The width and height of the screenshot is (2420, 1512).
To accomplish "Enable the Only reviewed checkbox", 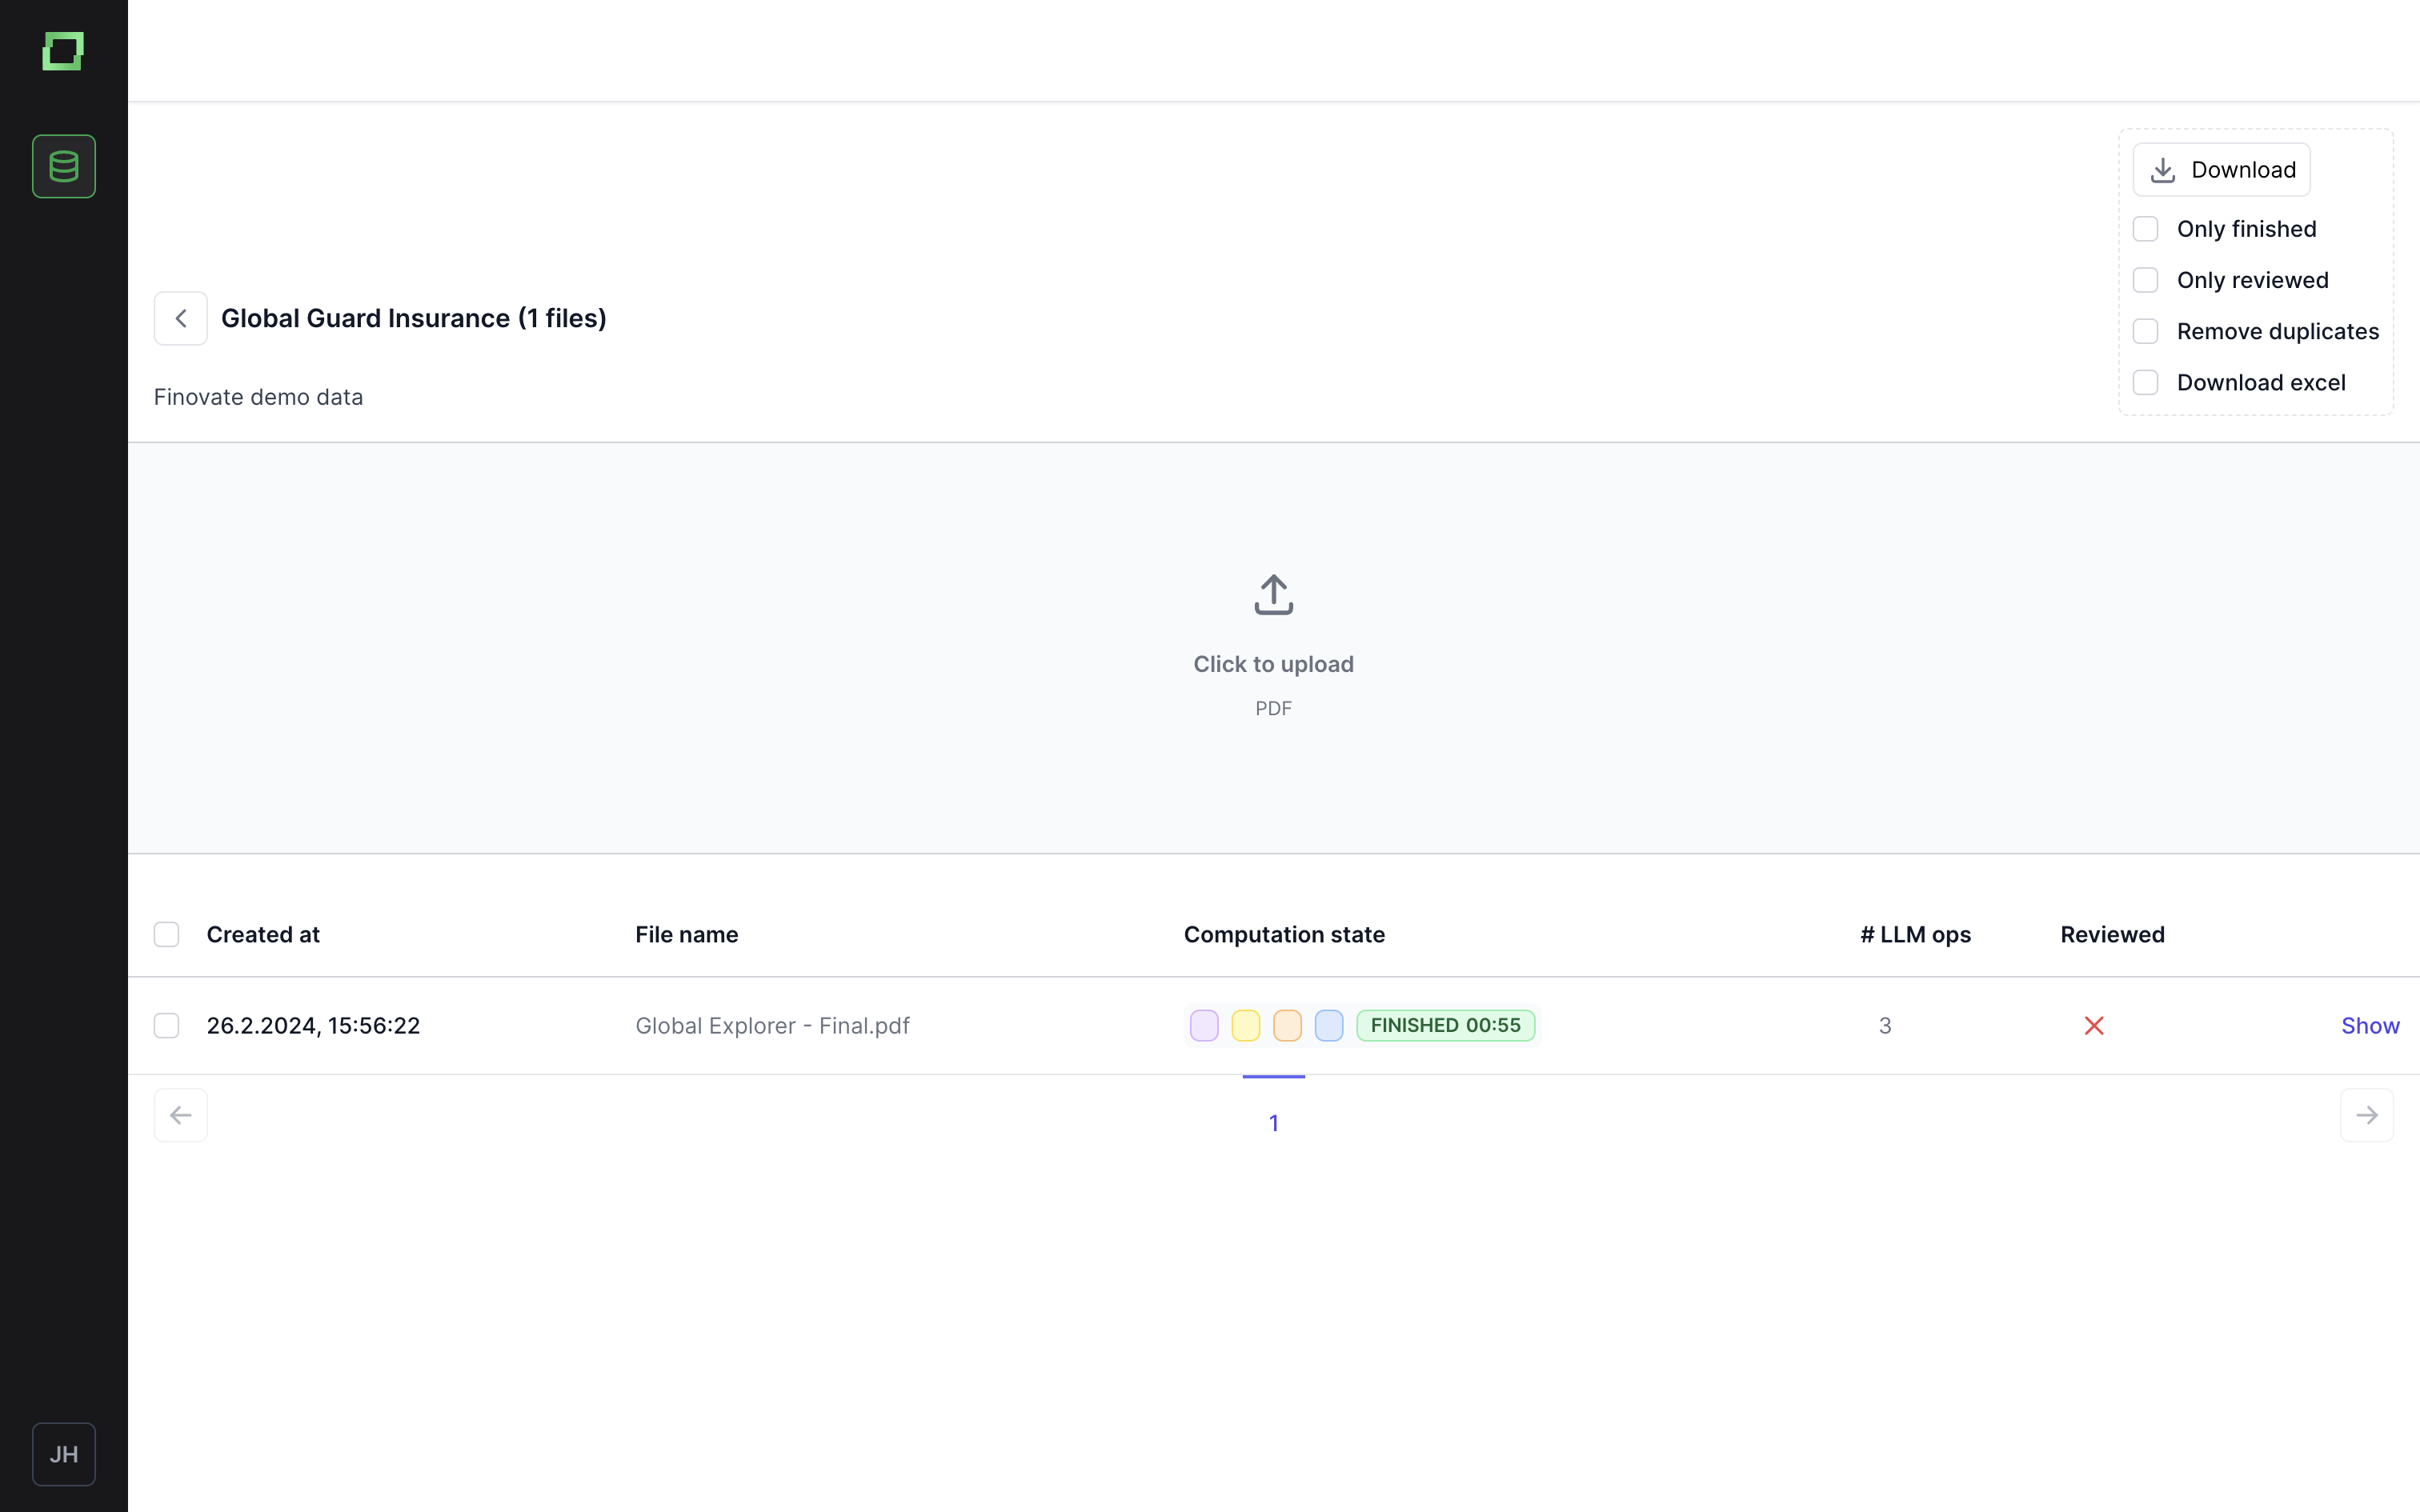I will 2145,280.
